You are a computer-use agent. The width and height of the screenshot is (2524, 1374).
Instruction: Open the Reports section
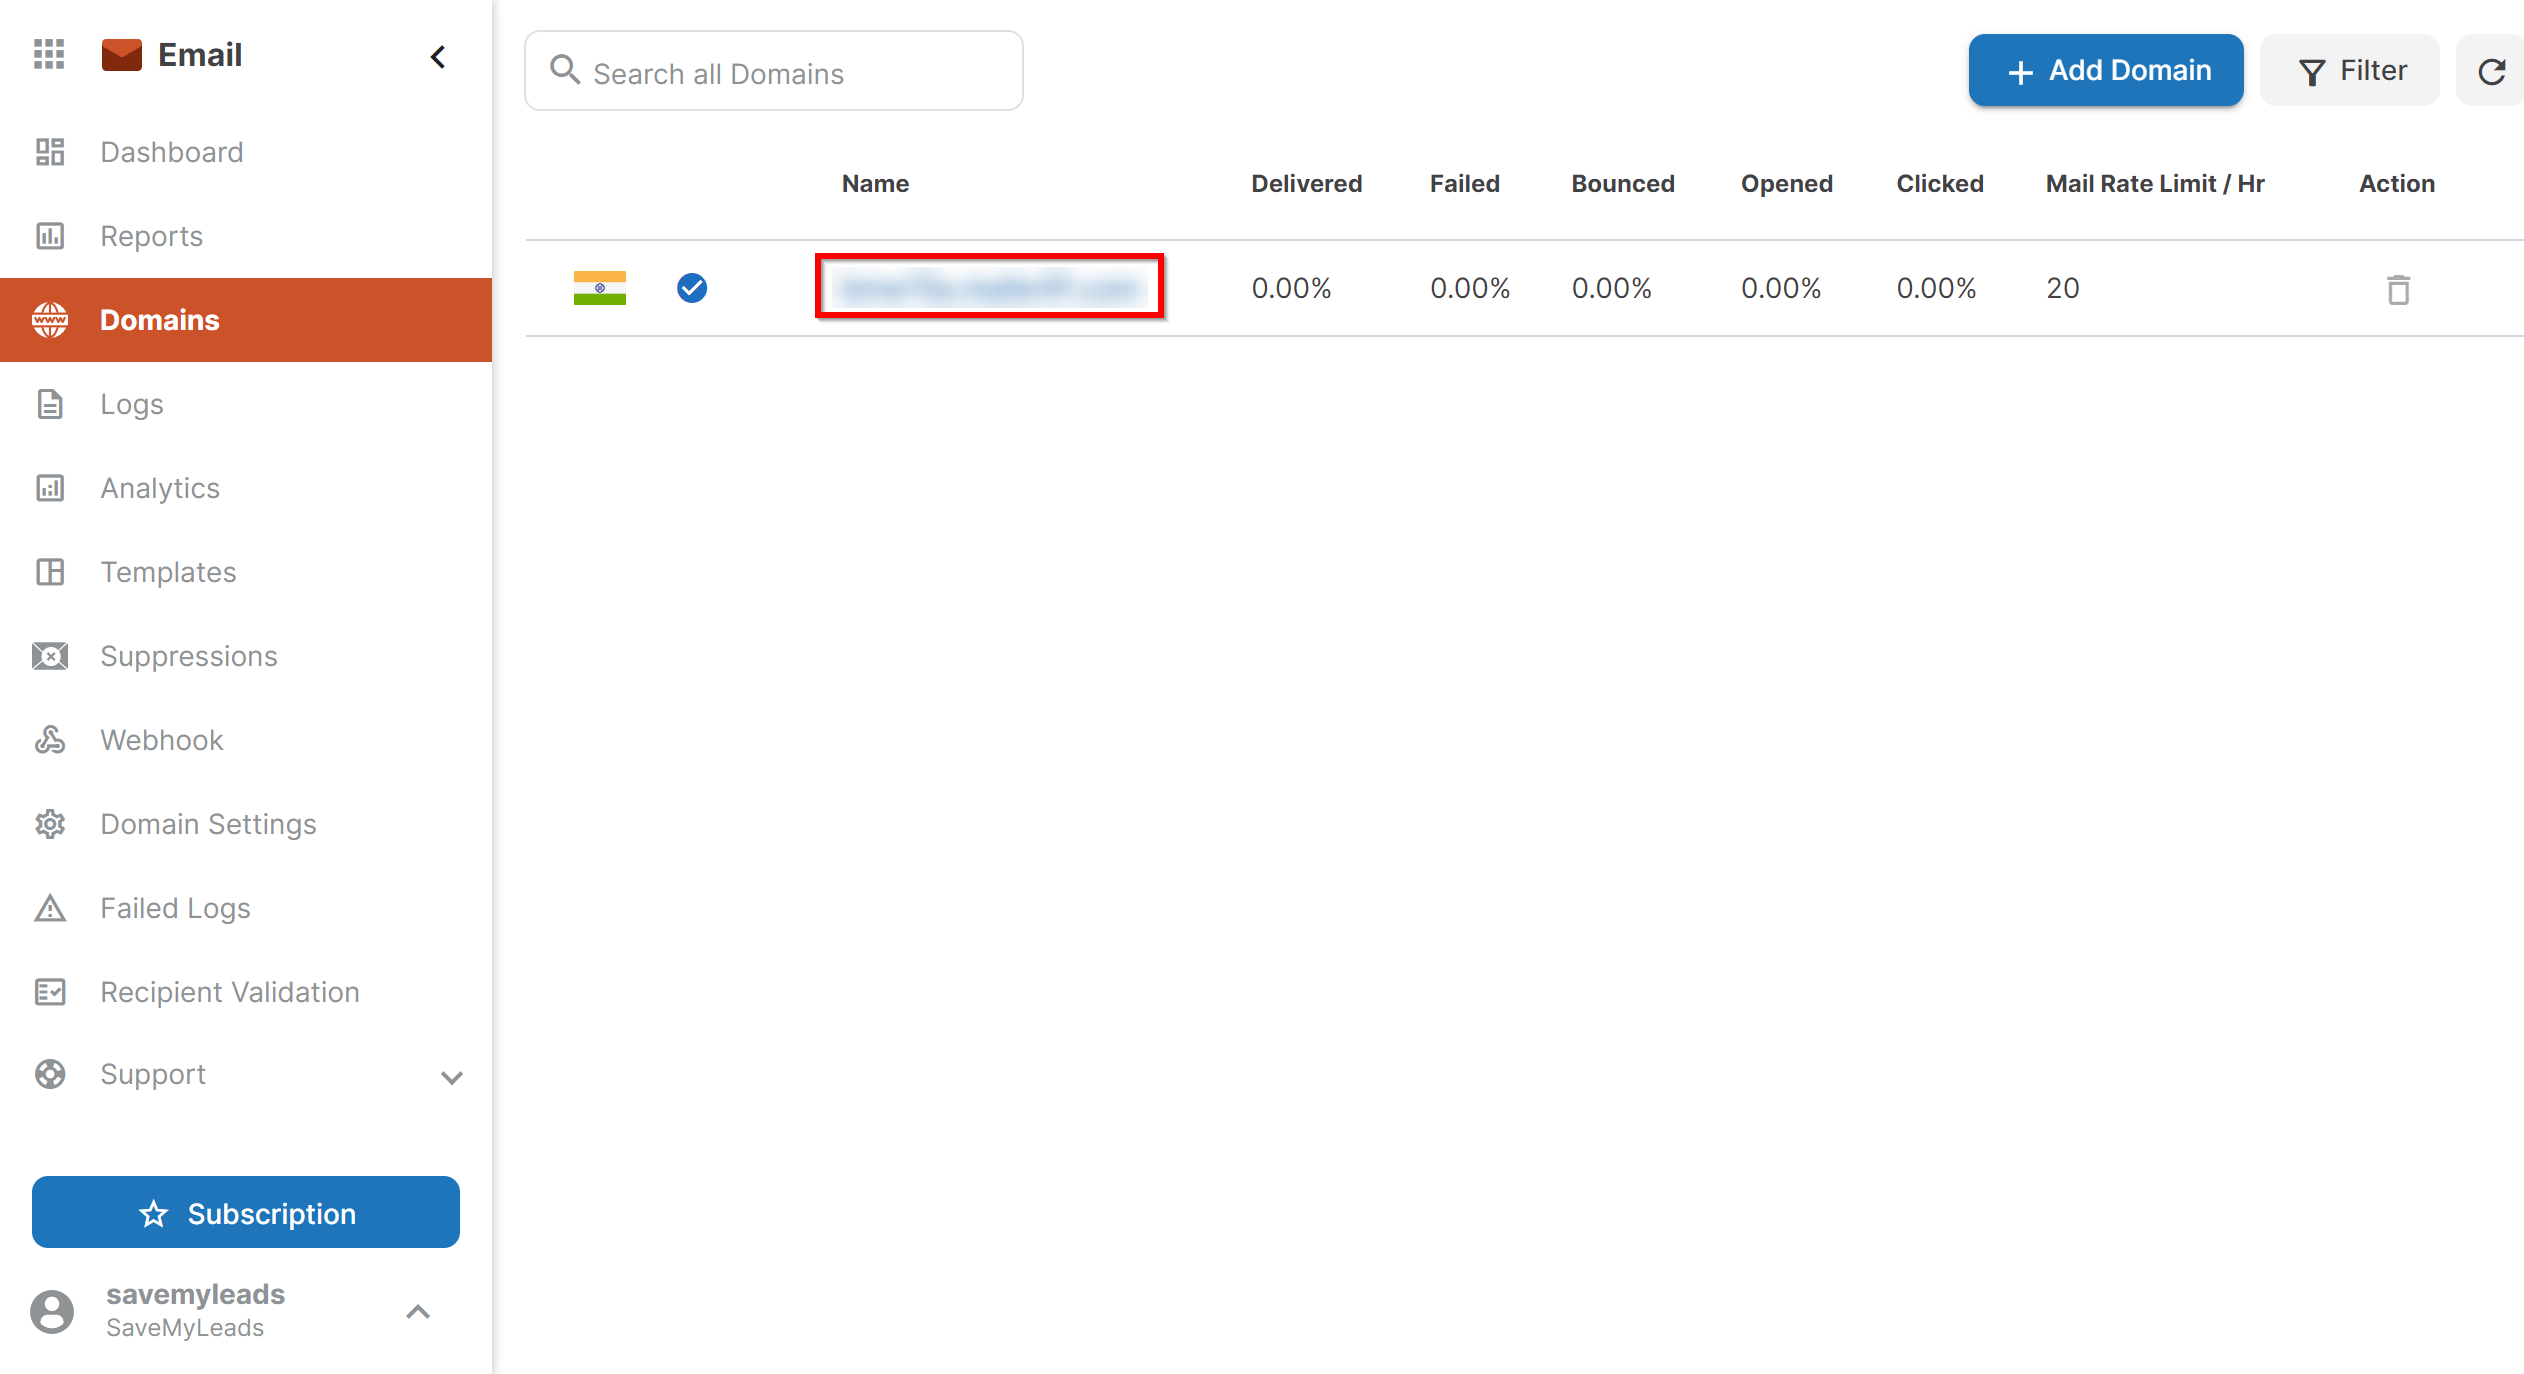[151, 235]
